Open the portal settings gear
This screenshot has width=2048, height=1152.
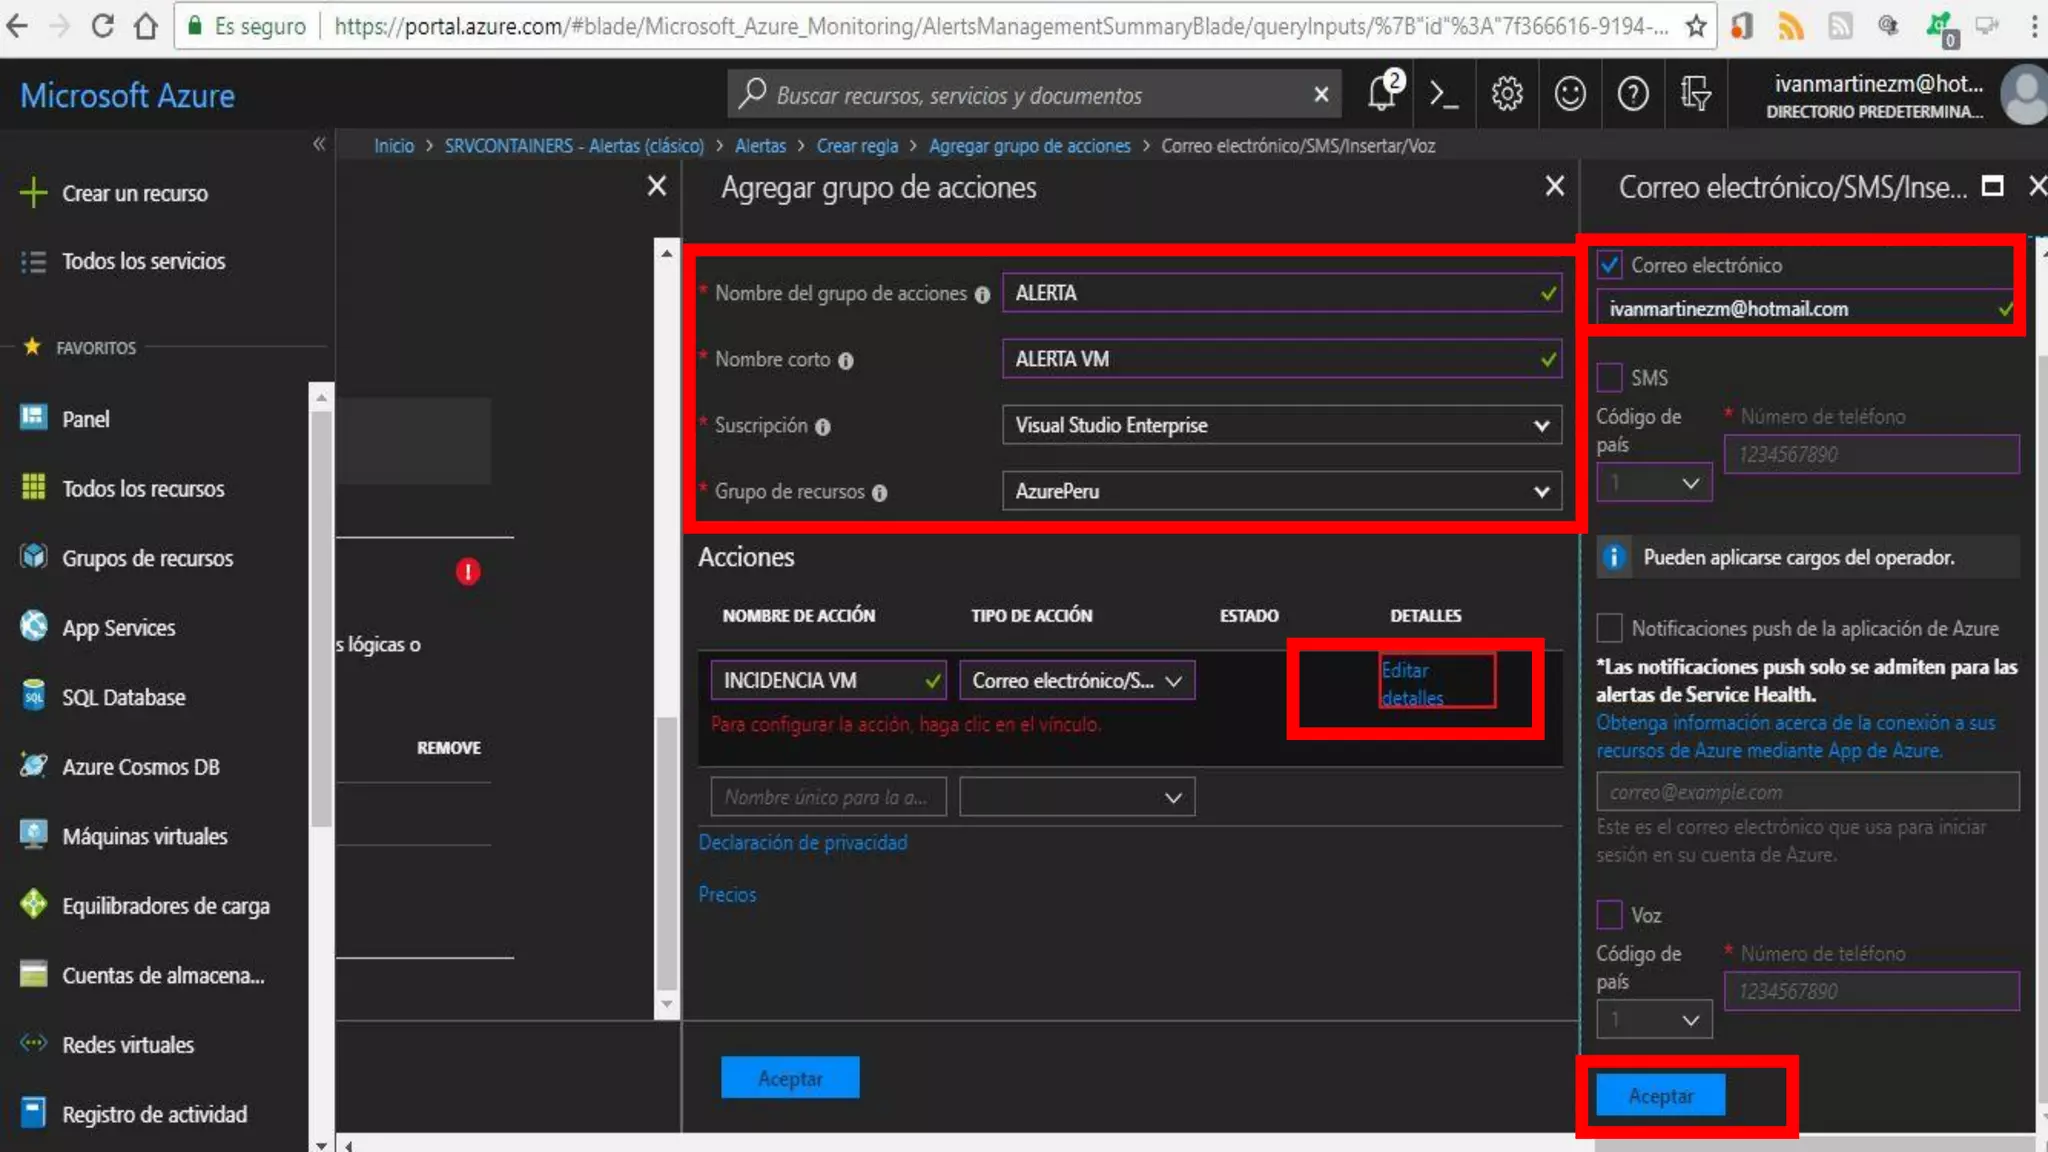(x=1507, y=95)
